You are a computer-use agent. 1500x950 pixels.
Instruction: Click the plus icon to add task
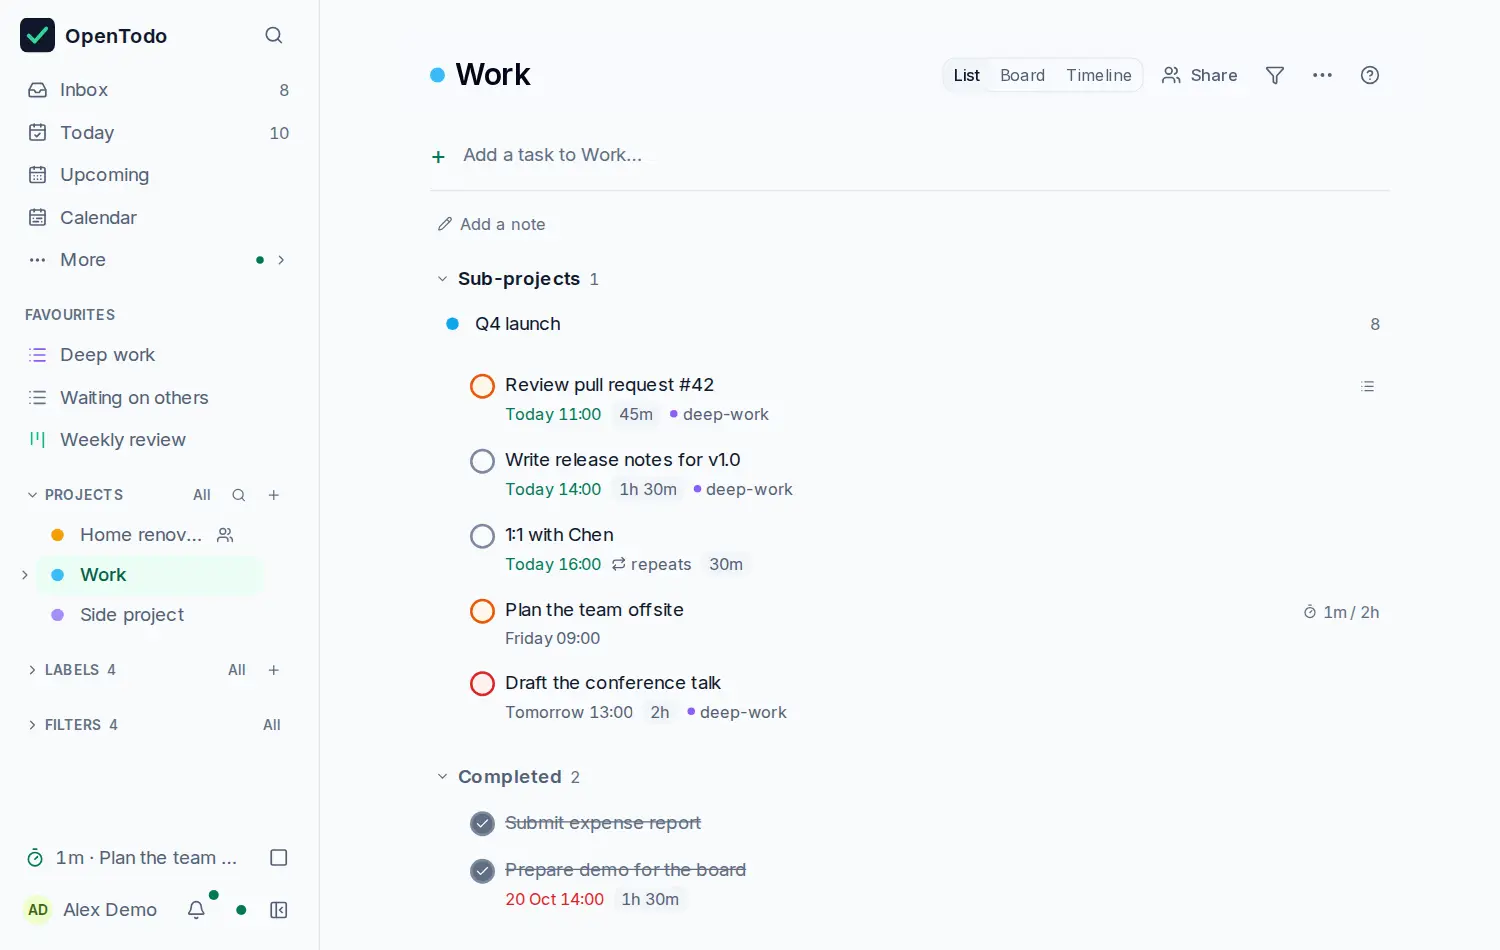[x=438, y=157]
